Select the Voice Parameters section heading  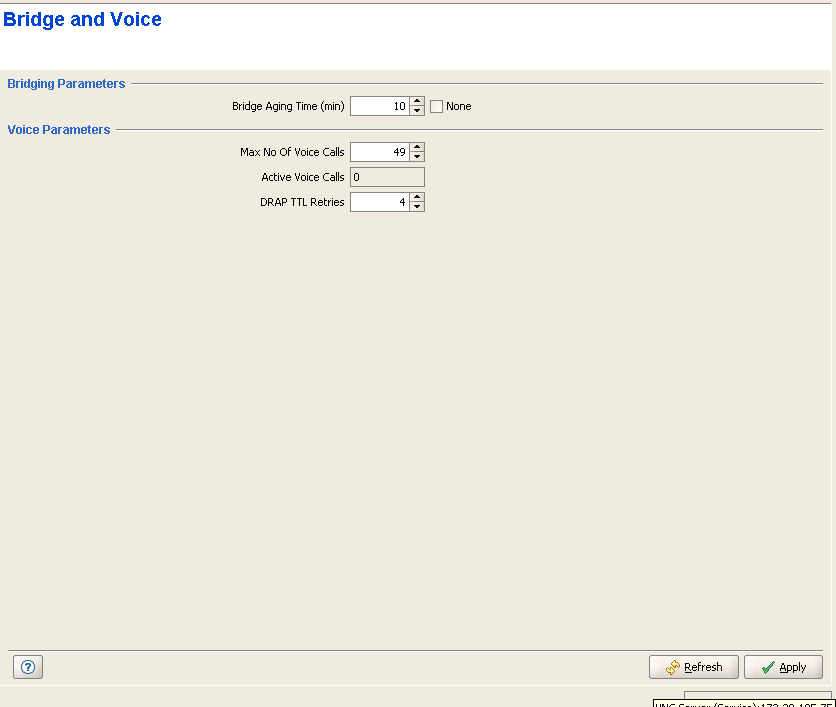pos(58,130)
